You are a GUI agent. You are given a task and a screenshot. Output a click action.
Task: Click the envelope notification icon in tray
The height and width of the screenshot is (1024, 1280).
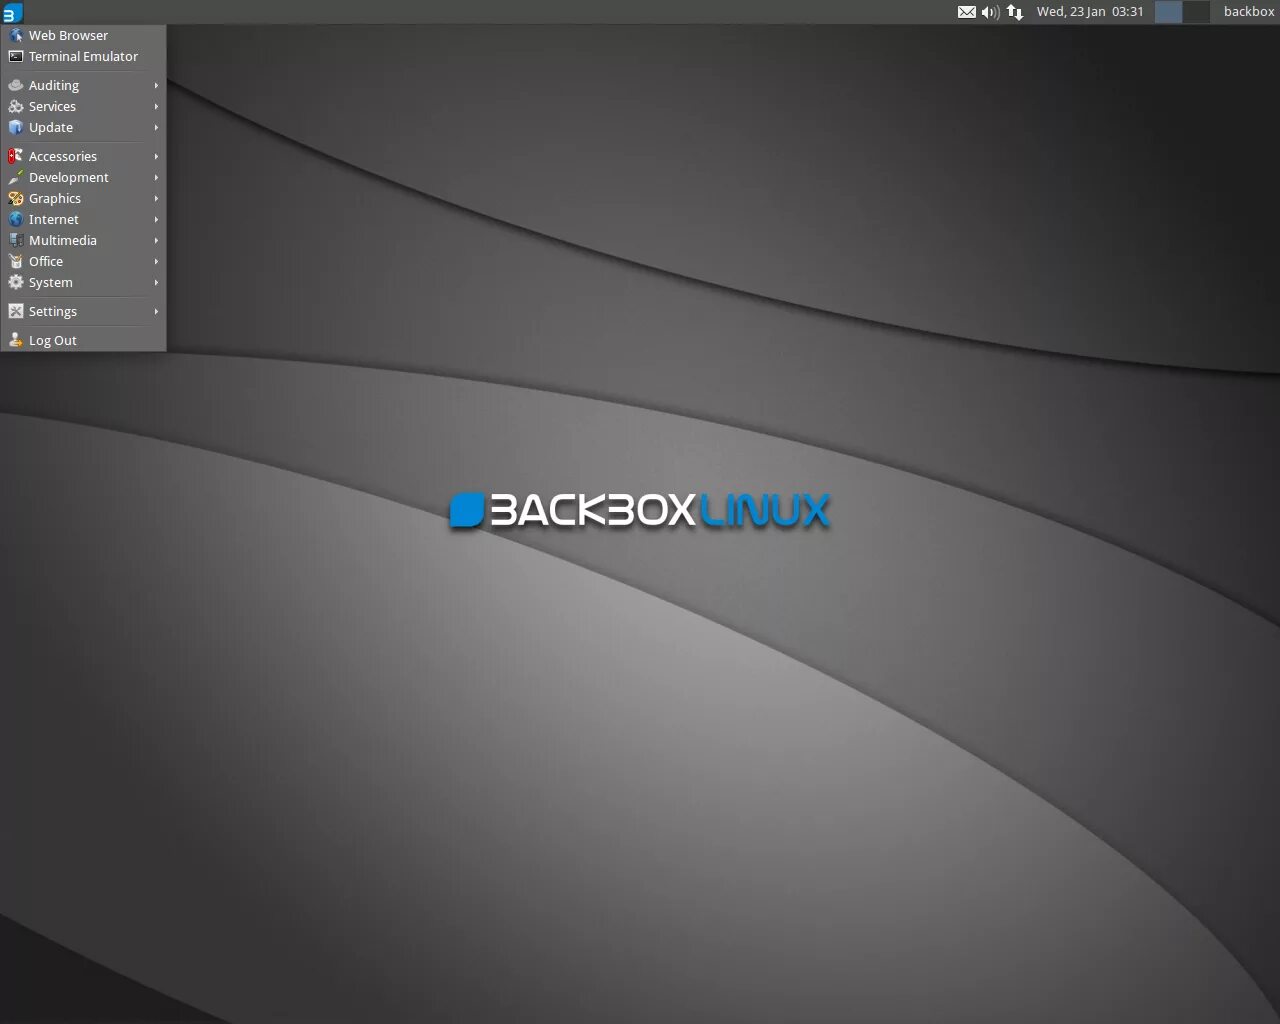pos(966,12)
